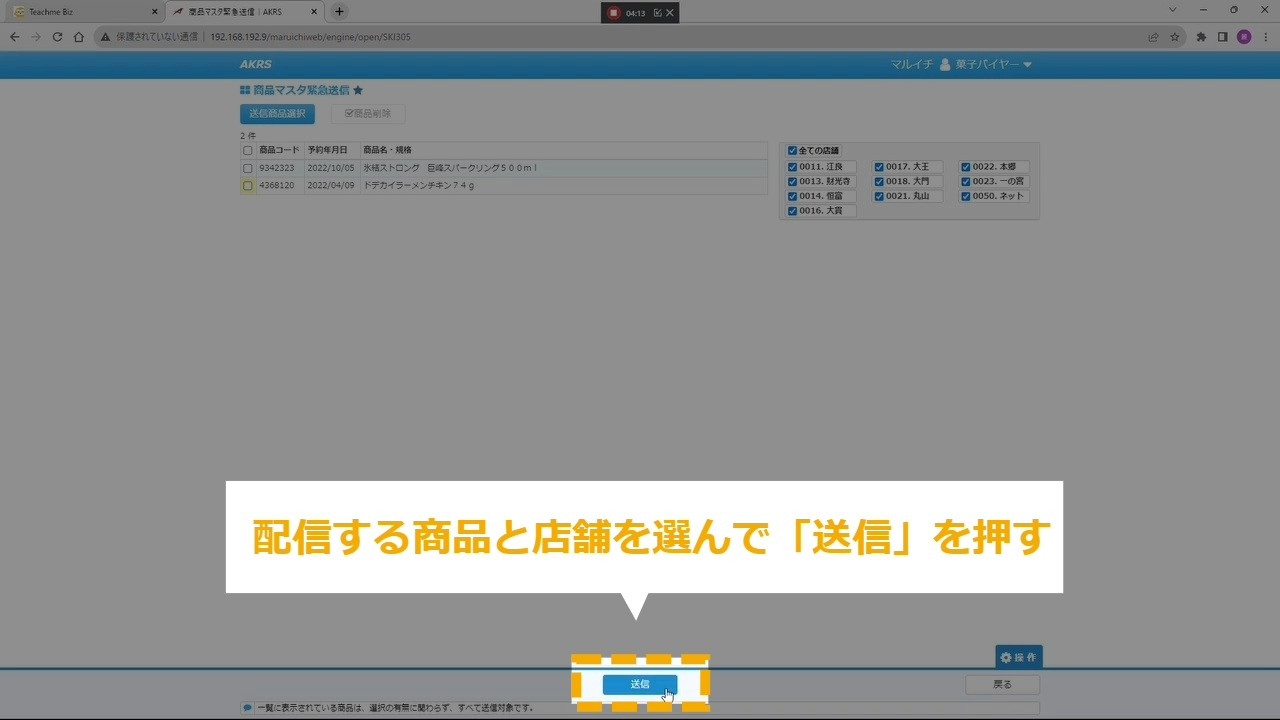Uncheck store 0011. 江良
The width and height of the screenshot is (1280, 720).
[x=792, y=167]
